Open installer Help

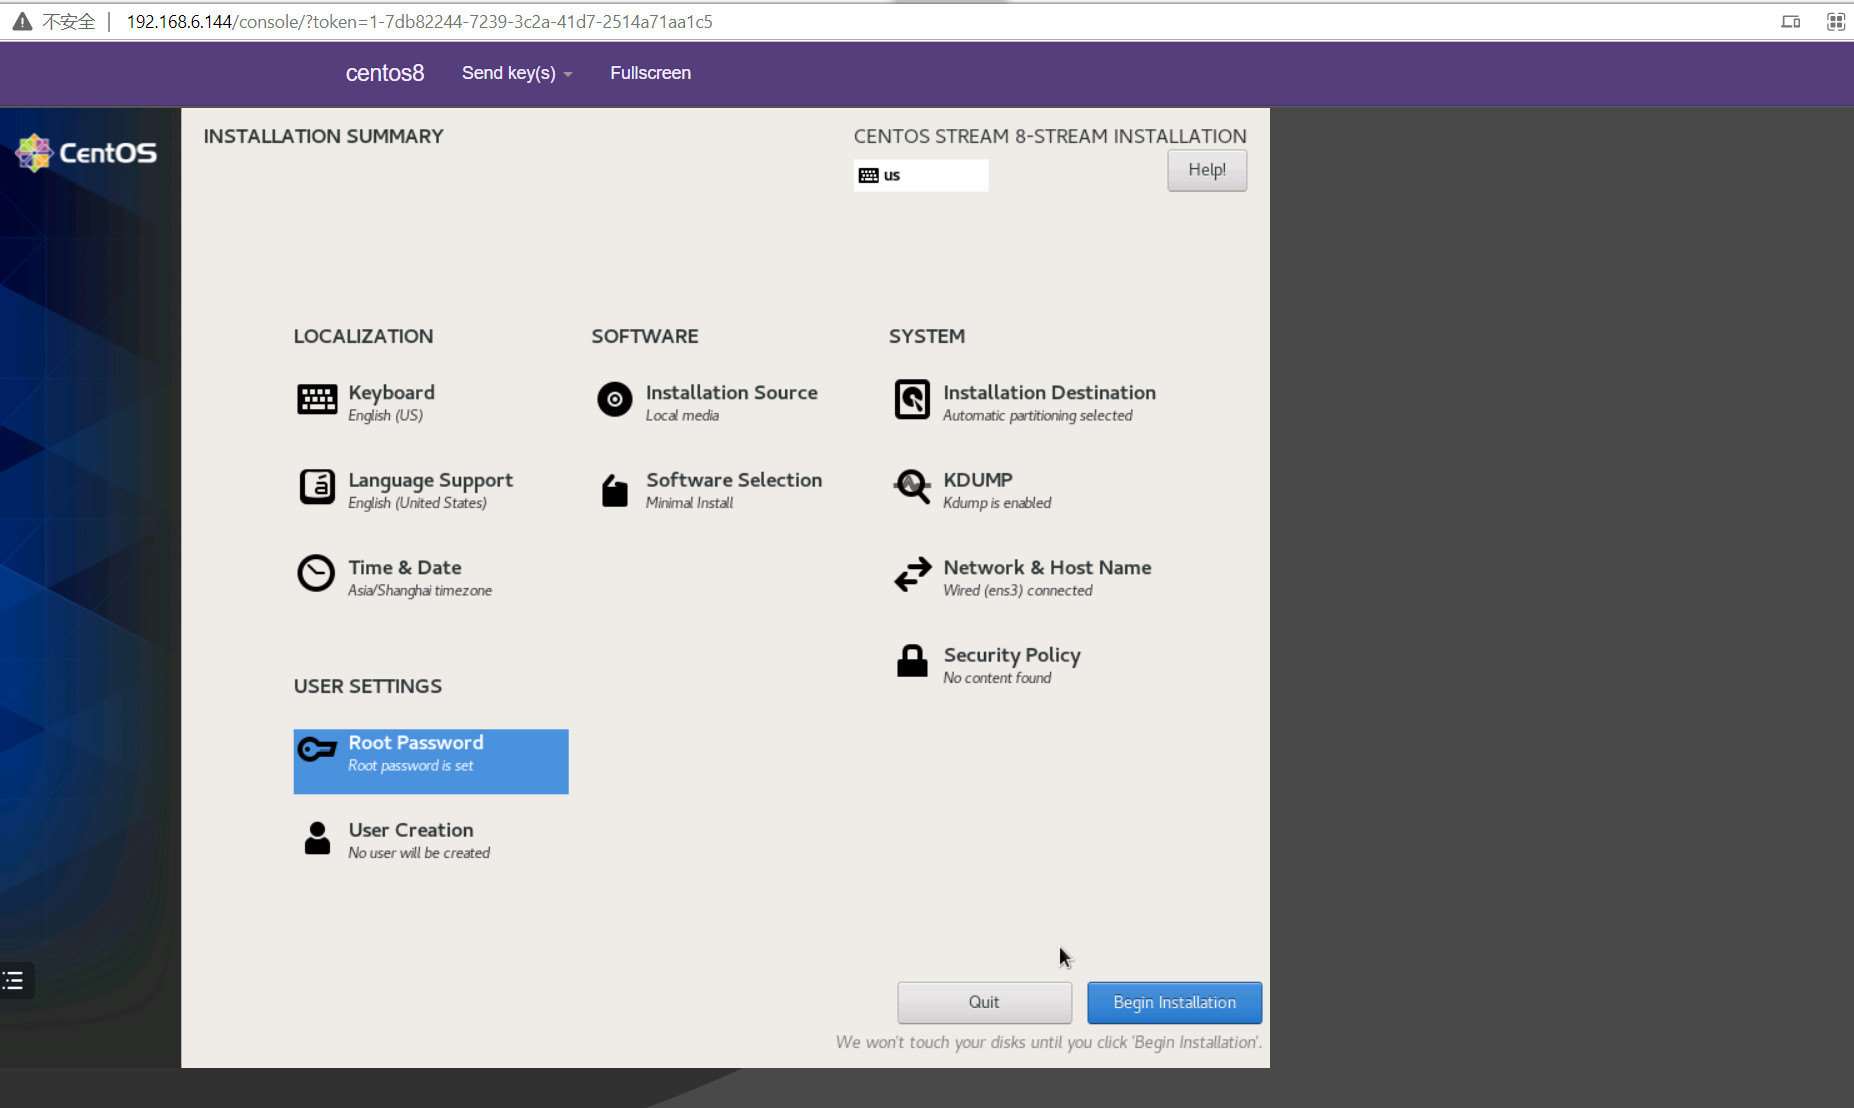pos(1207,170)
